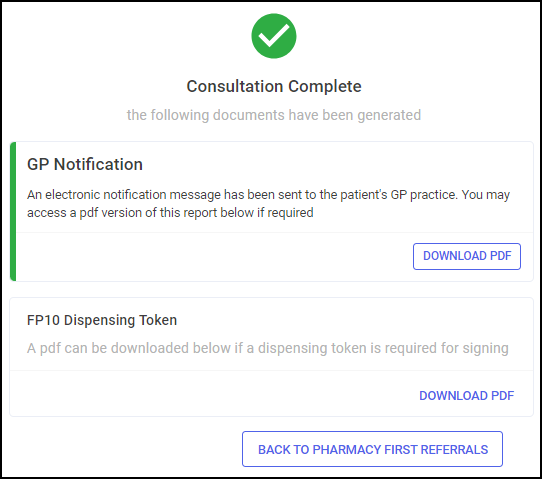Click the 'access a pdf version' text line
Viewport: 542px width, 479px height.
(x=170, y=213)
